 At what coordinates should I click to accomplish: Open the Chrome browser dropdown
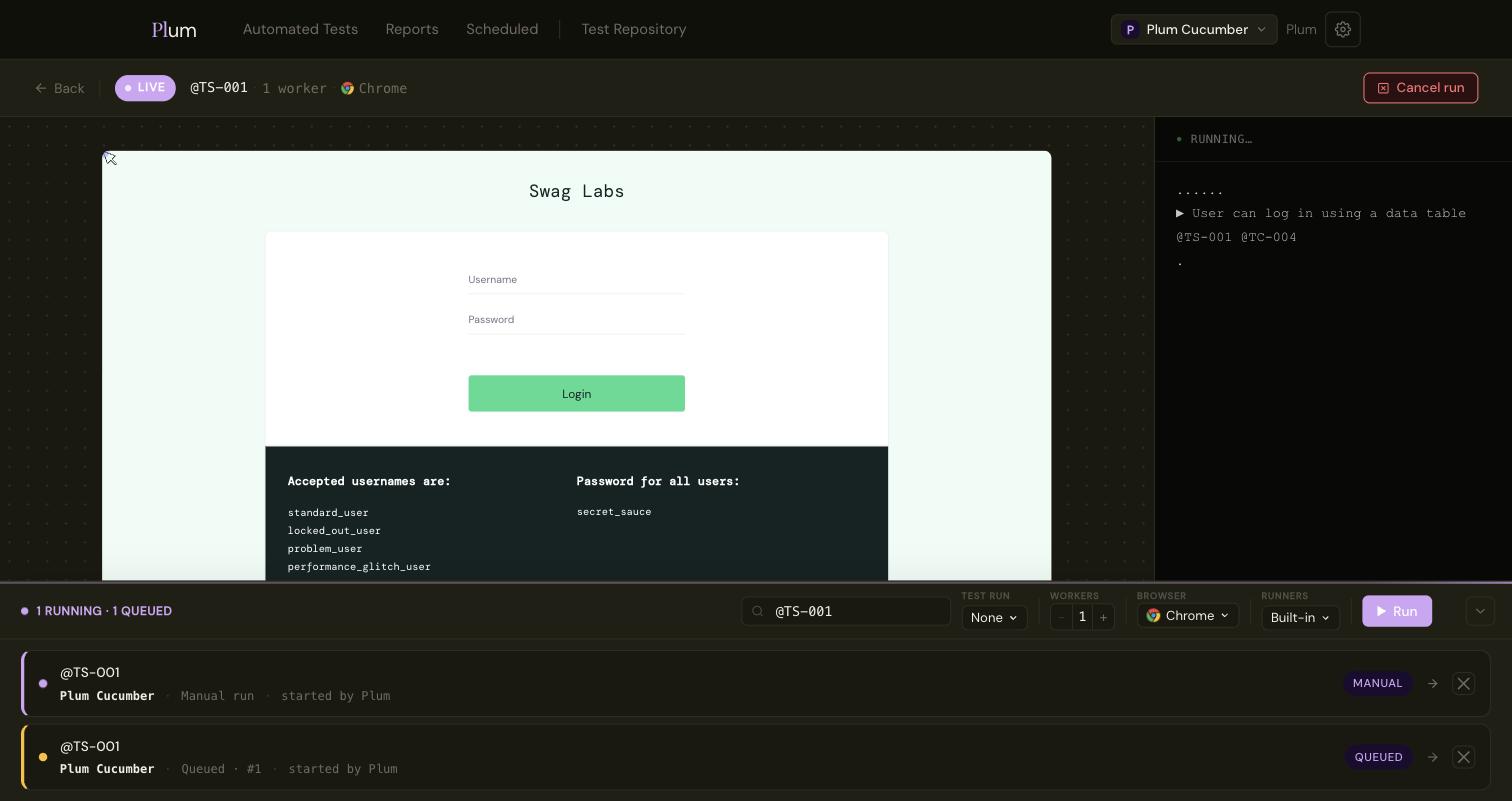(1188, 616)
